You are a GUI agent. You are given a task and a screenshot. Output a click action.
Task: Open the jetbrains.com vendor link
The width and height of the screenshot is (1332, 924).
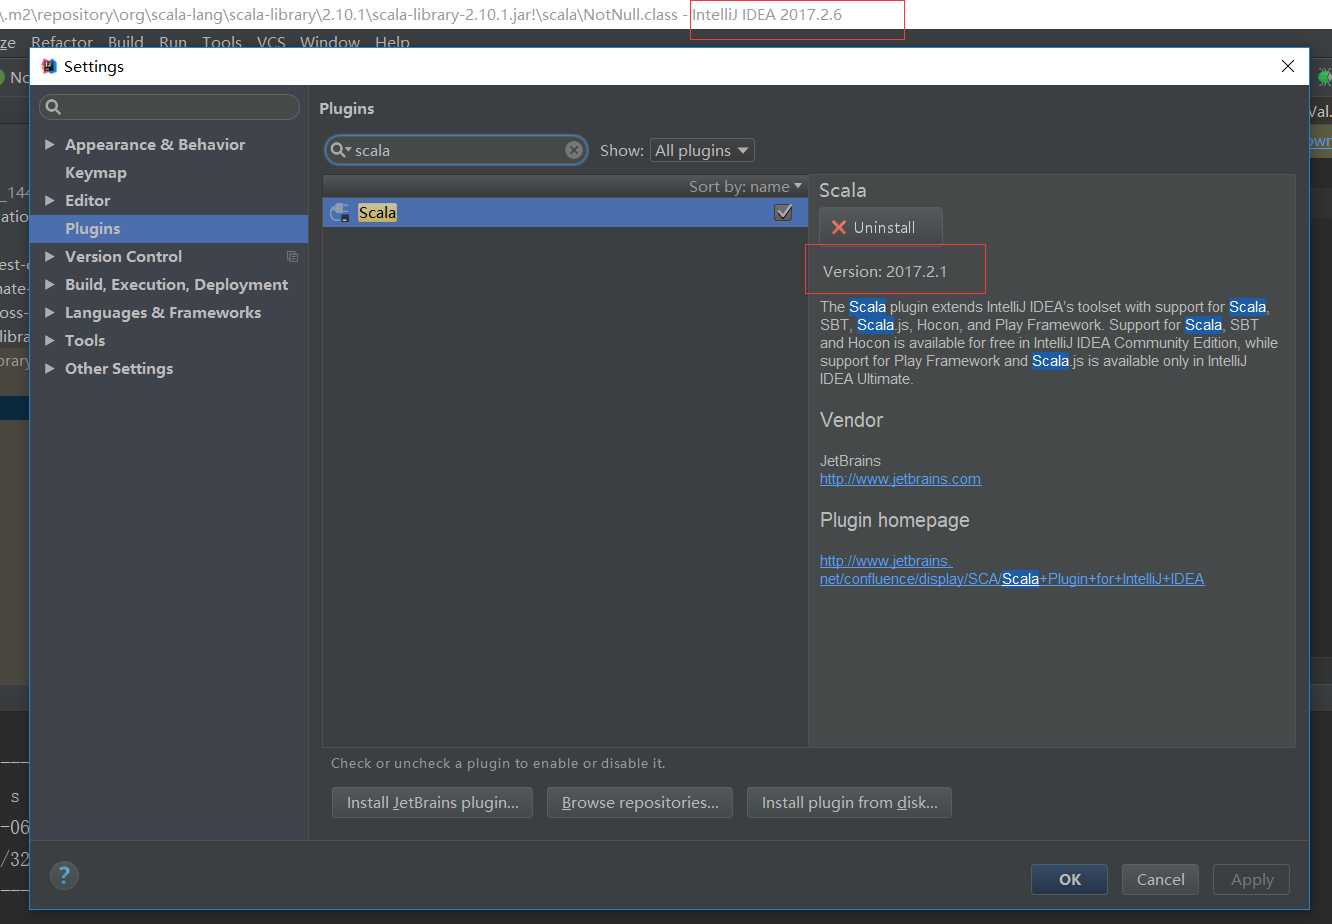(900, 479)
